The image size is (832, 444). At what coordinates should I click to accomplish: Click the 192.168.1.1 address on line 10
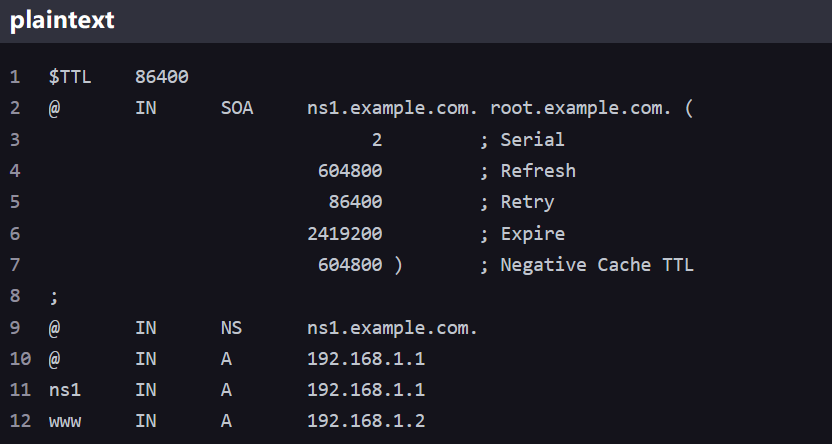366,358
